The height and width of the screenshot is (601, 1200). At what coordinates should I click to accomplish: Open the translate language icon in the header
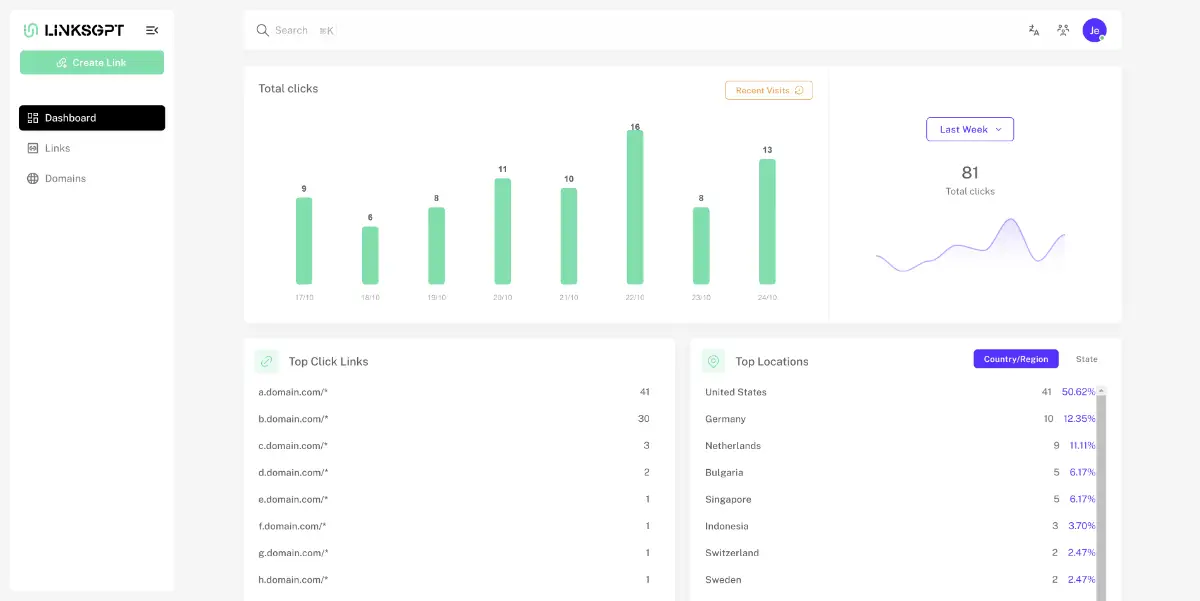point(1033,30)
